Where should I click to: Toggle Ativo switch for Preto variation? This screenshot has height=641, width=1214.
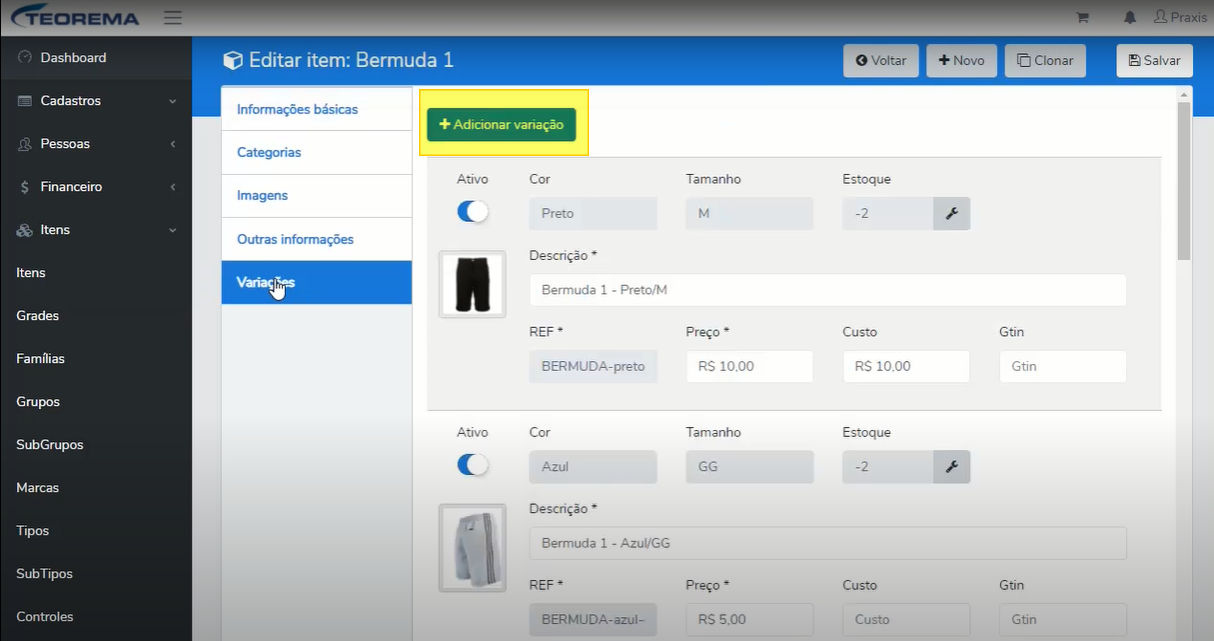coord(473,212)
